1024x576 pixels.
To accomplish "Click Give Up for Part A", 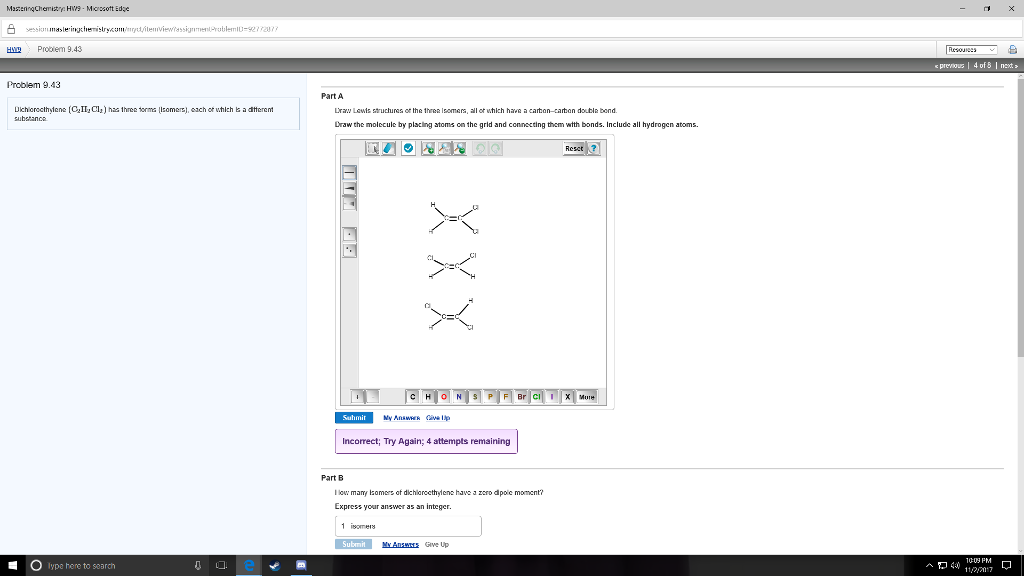I will pyautogui.click(x=438, y=418).
